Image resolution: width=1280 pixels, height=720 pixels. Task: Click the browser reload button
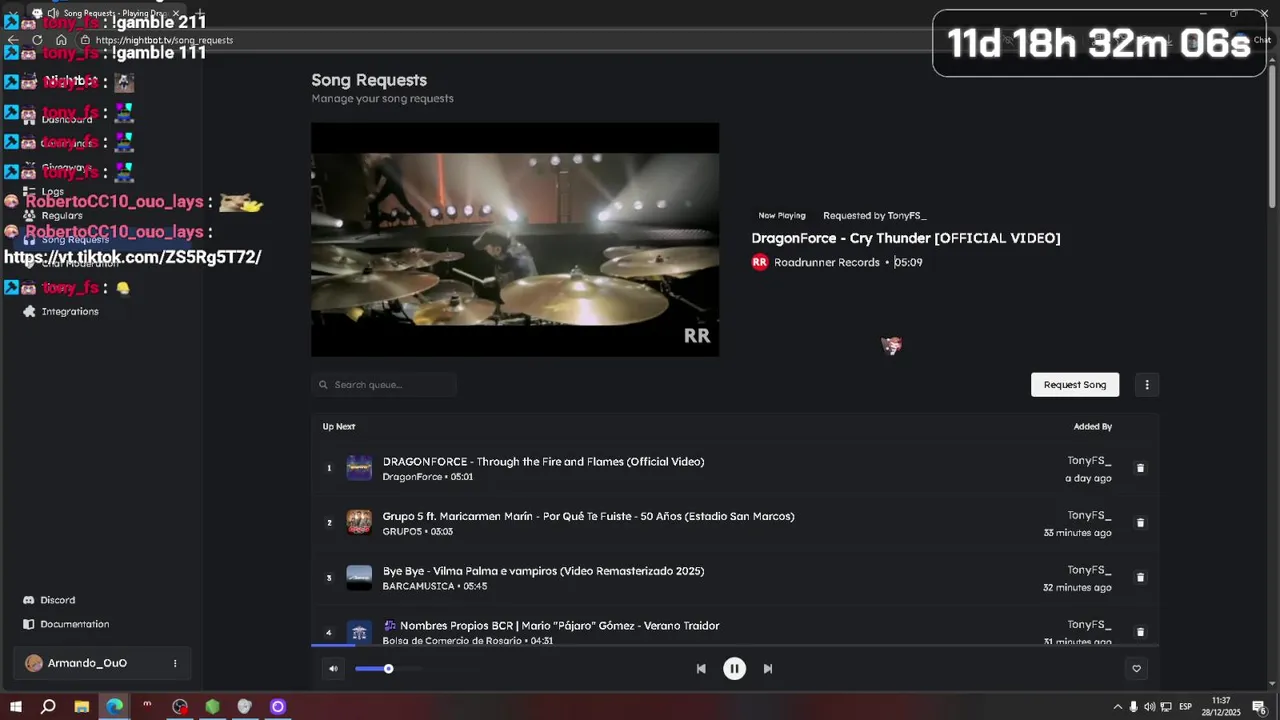coord(37,40)
